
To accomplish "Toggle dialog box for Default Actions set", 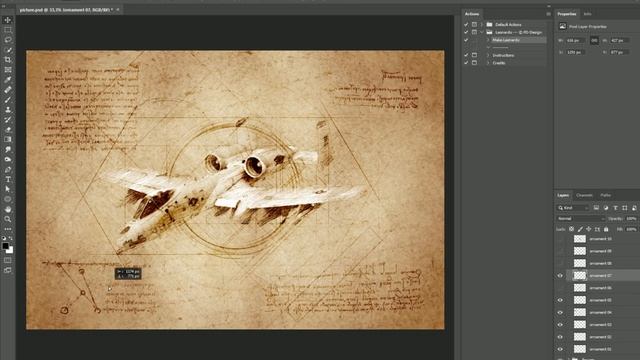I will click(x=474, y=24).
